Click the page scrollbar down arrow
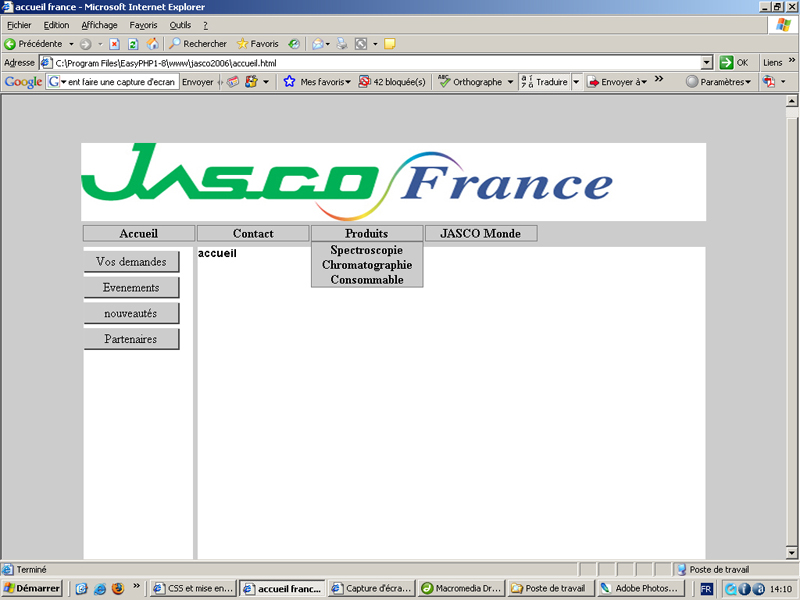The image size is (800, 600). [x=791, y=552]
